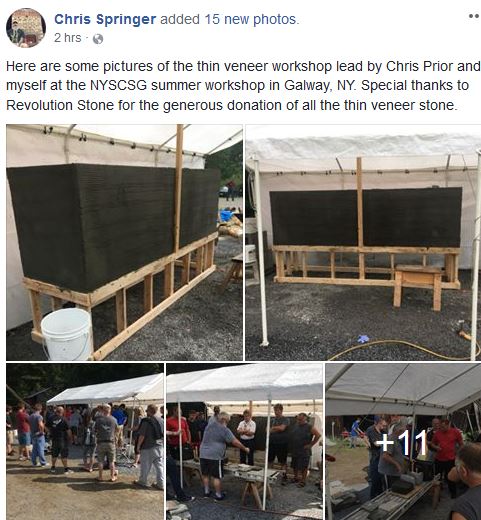The image size is (481, 520).
Task: Click the wooden stool in the second photo
Action: [418, 287]
